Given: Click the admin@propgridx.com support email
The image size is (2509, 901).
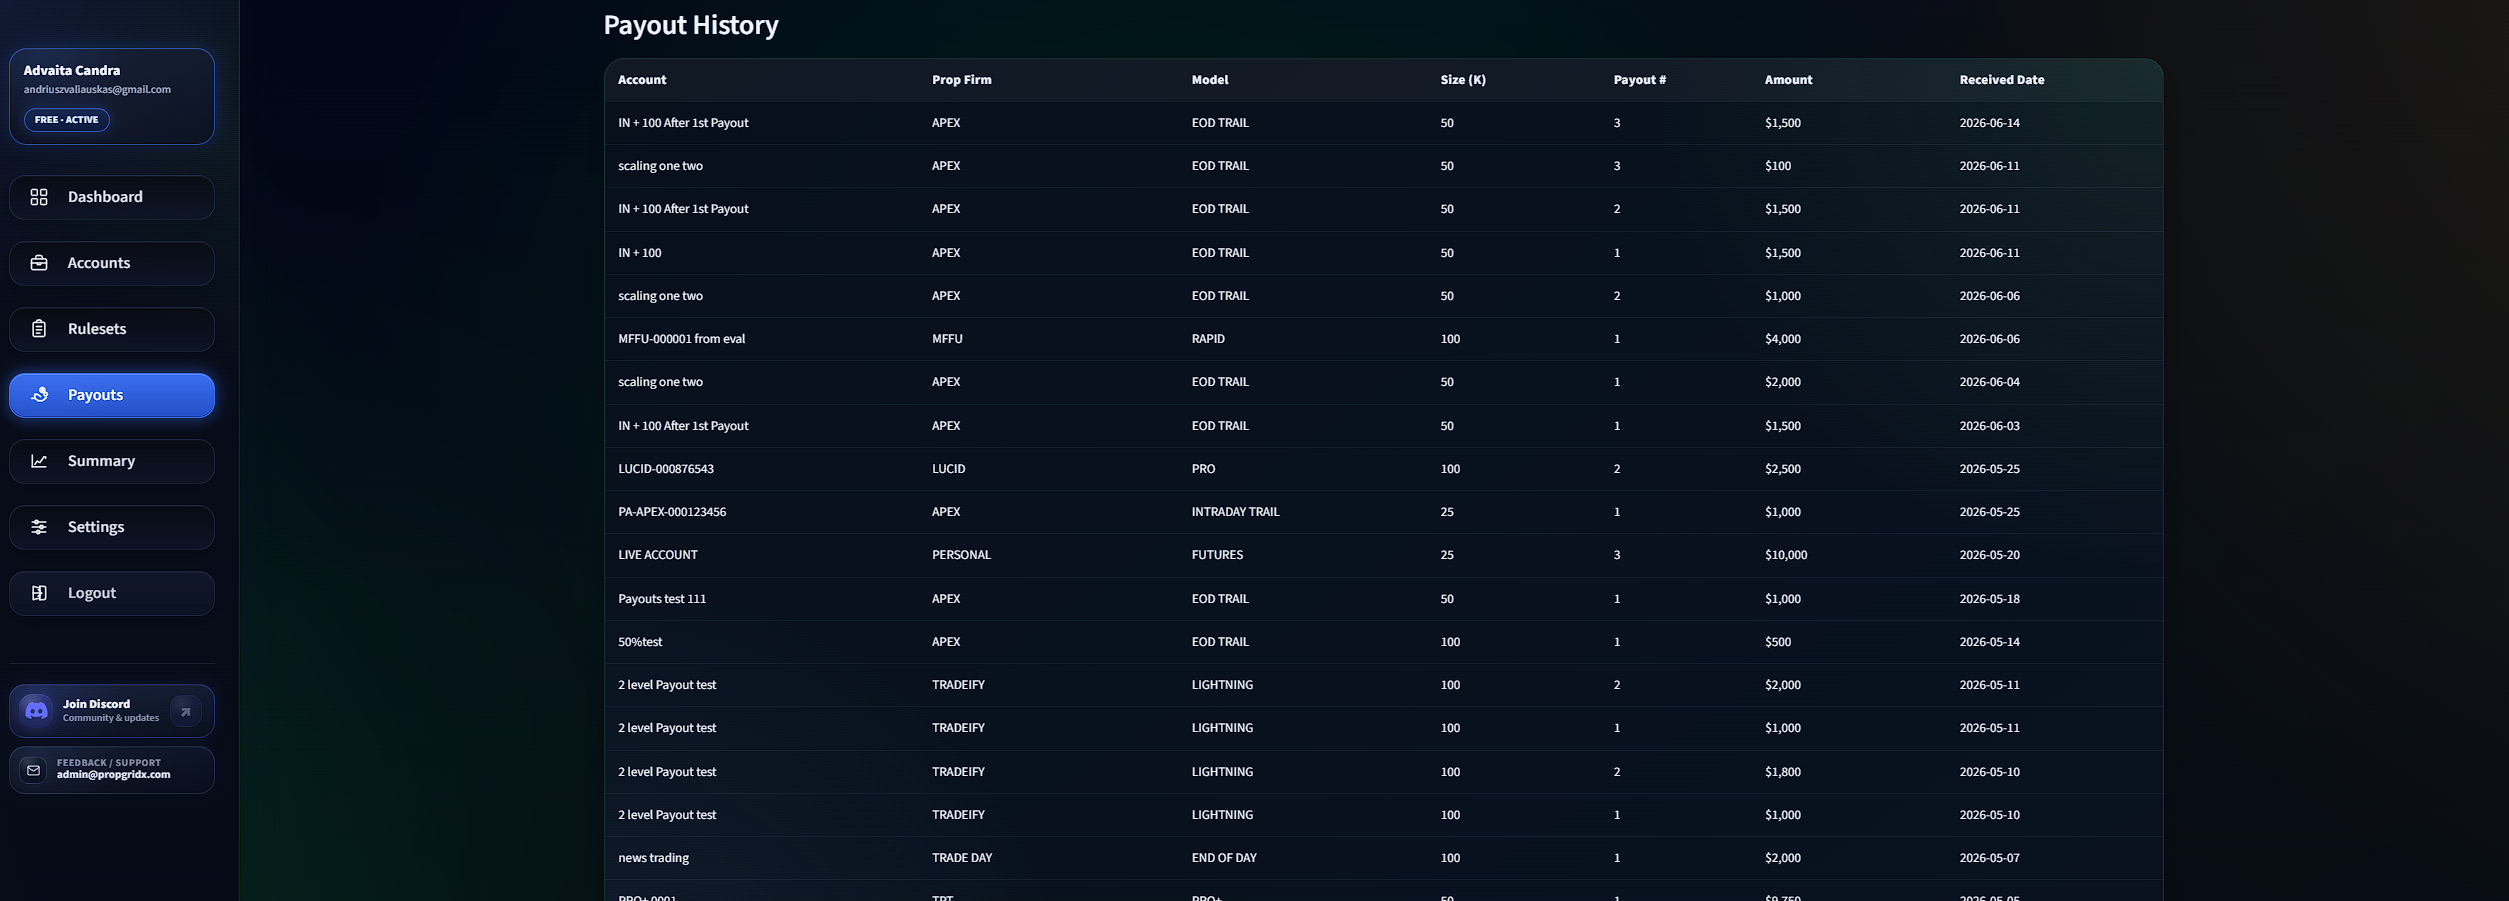Looking at the screenshot, I should tap(113, 775).
